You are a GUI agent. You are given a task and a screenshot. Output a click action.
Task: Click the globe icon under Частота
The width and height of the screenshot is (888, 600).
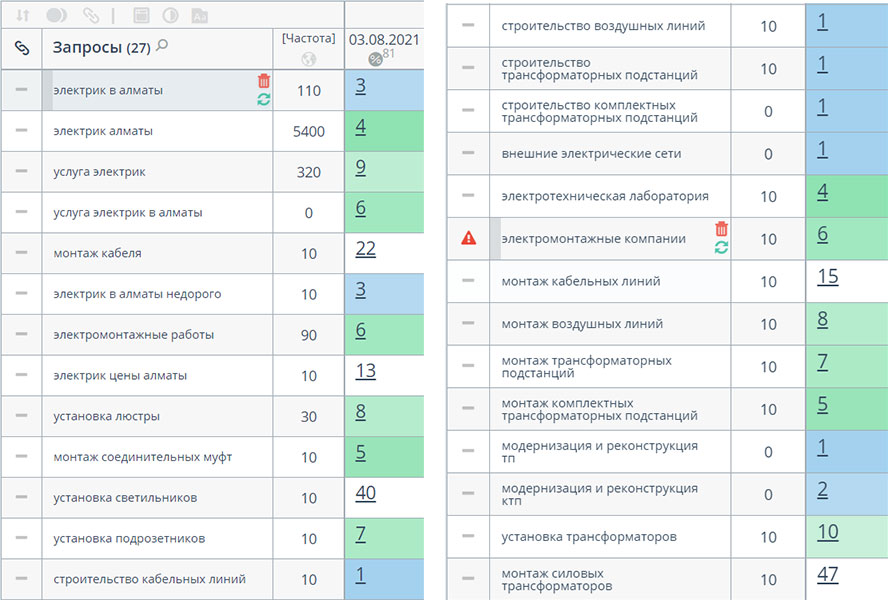[308, 58]
